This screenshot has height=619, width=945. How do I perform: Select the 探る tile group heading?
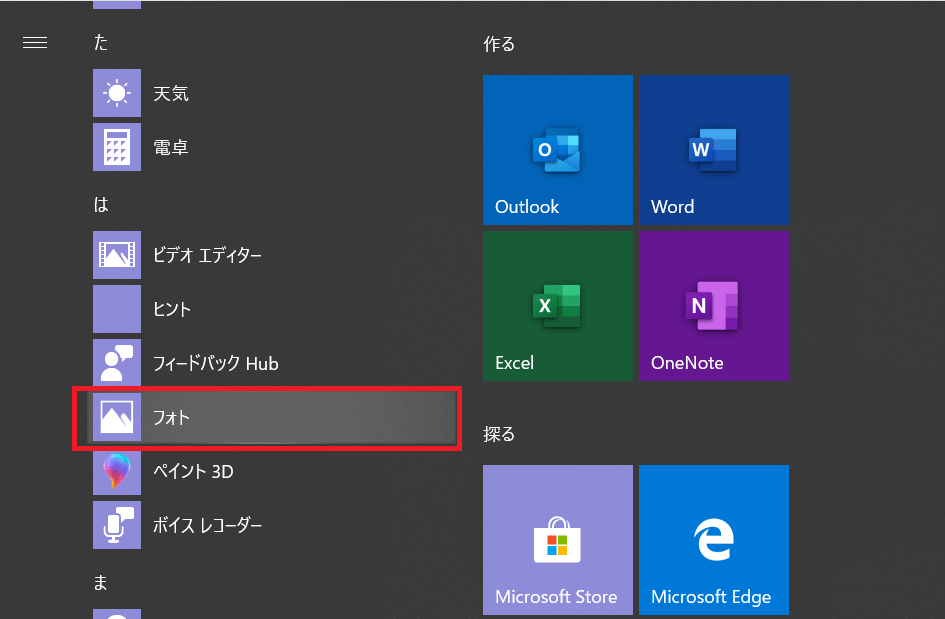[499, 434]
